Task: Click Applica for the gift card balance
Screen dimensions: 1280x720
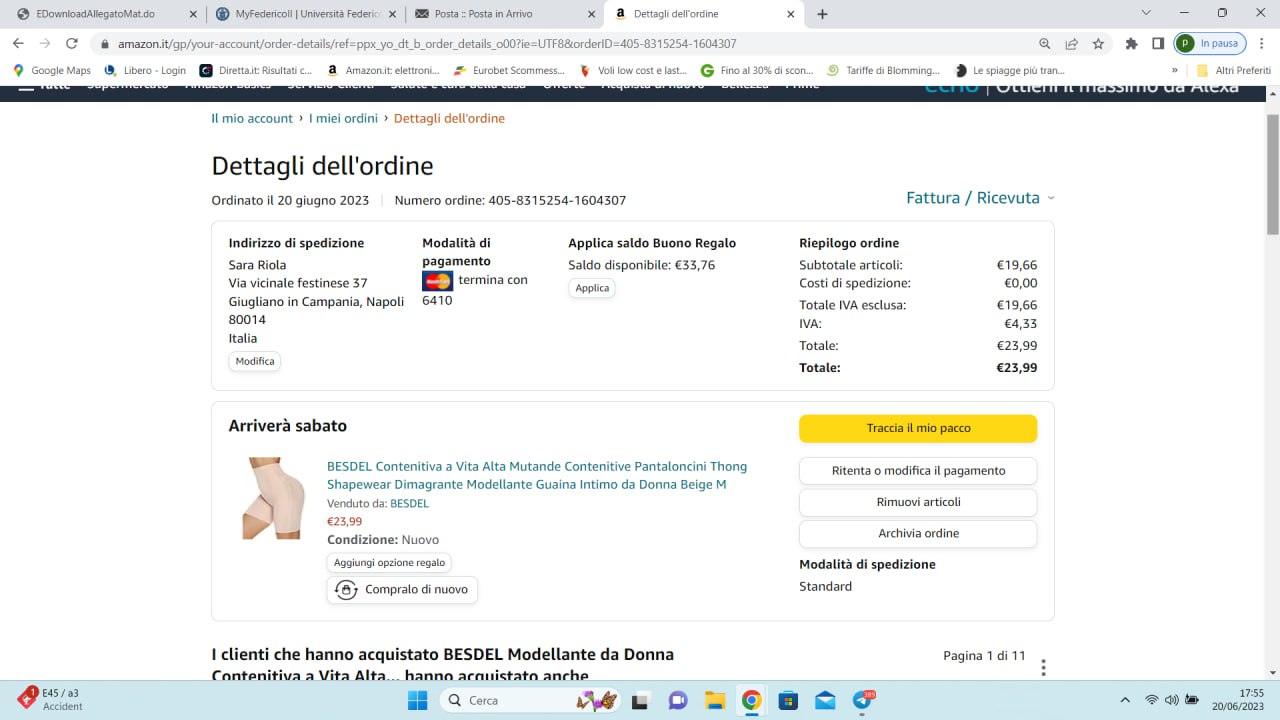Action: pos(592,288)
